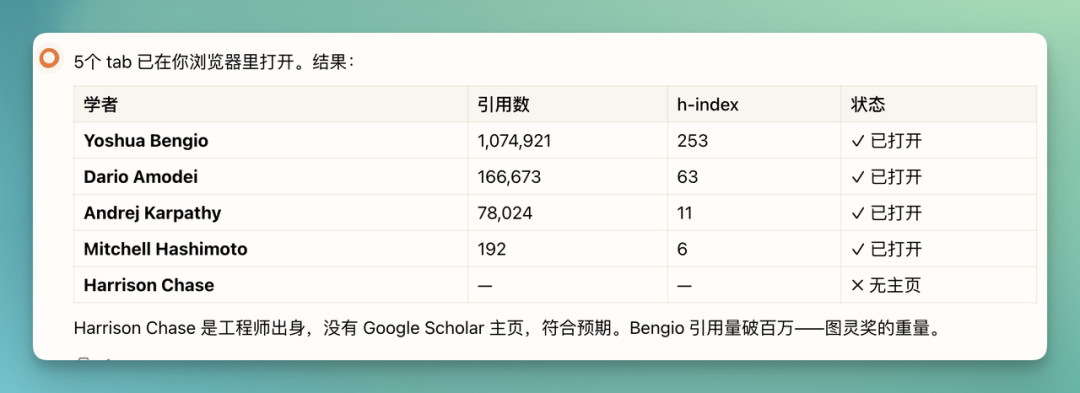Click the checkmark in Mitchell Hashimoto's status cell
1080x393 pixels.
(858, 249)
